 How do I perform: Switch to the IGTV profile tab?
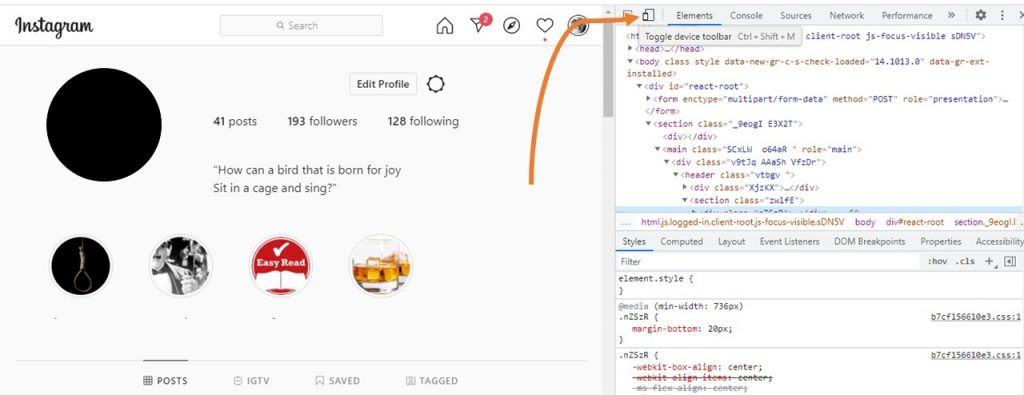click(251, 381)
